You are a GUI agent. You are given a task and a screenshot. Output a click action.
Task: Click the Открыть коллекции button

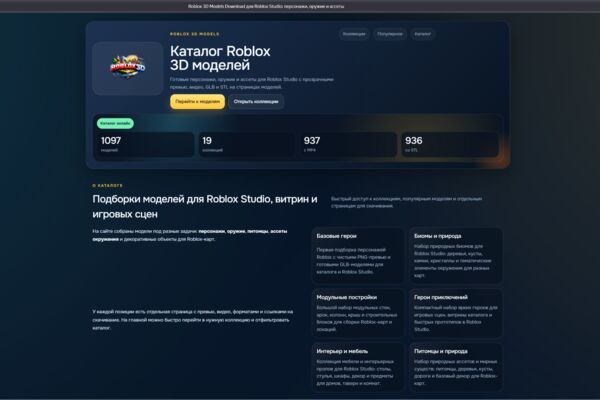(x=256, y=102)
